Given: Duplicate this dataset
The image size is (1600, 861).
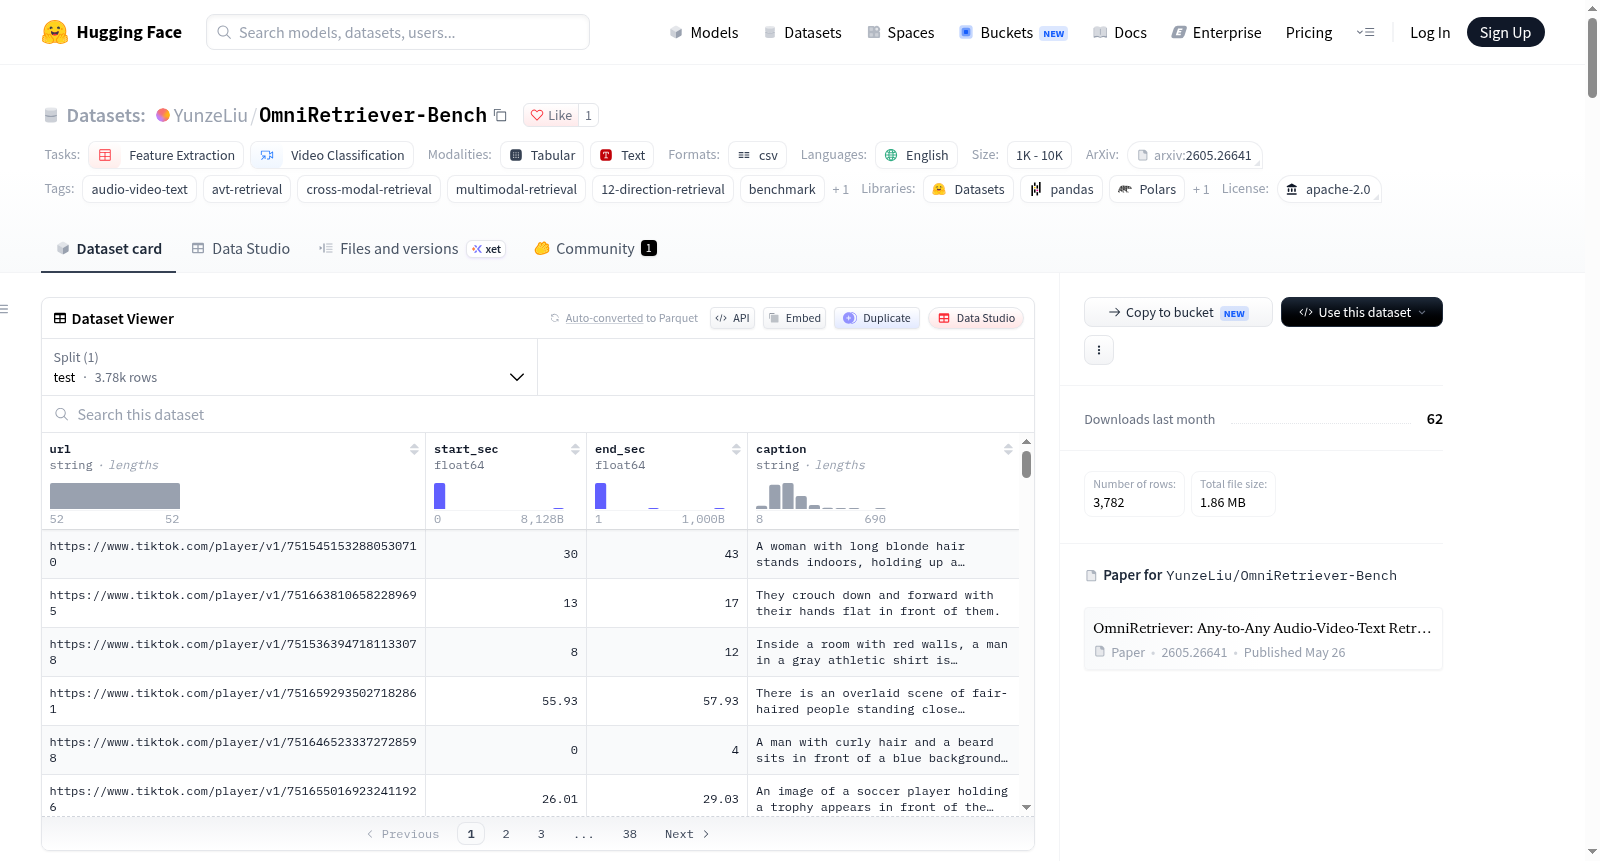Looking at the screenshot, I should (877, 318).
